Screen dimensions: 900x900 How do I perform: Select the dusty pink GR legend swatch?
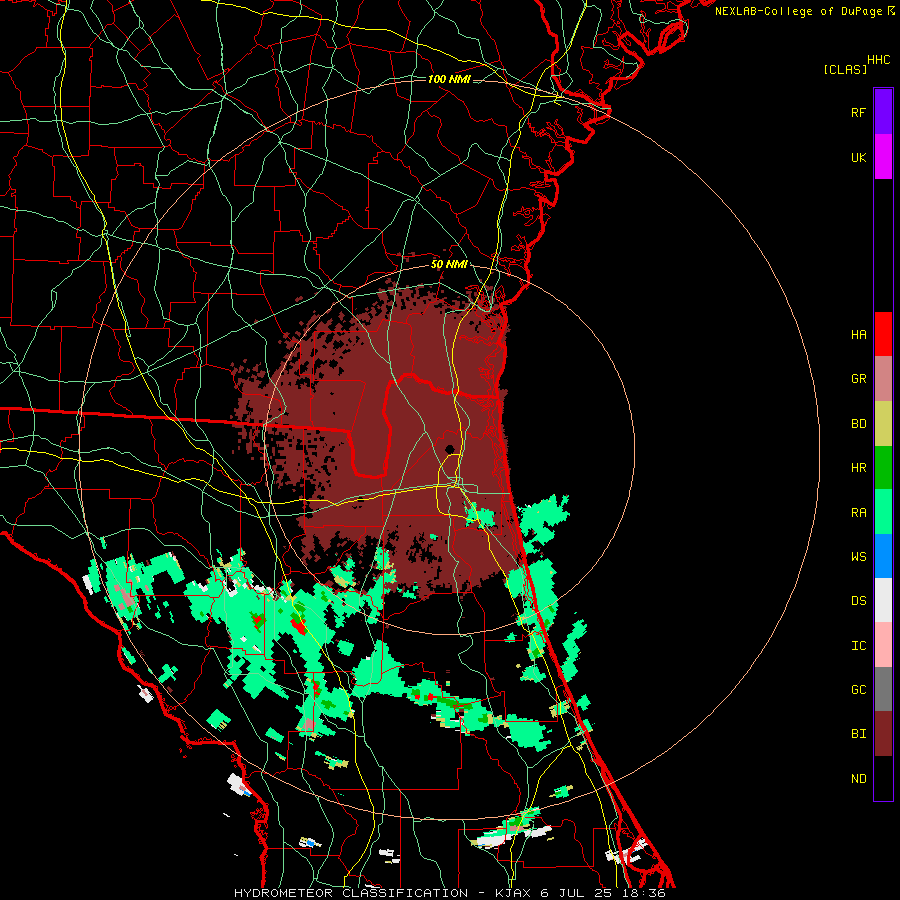pyautogui.click(x=883, y=379)
